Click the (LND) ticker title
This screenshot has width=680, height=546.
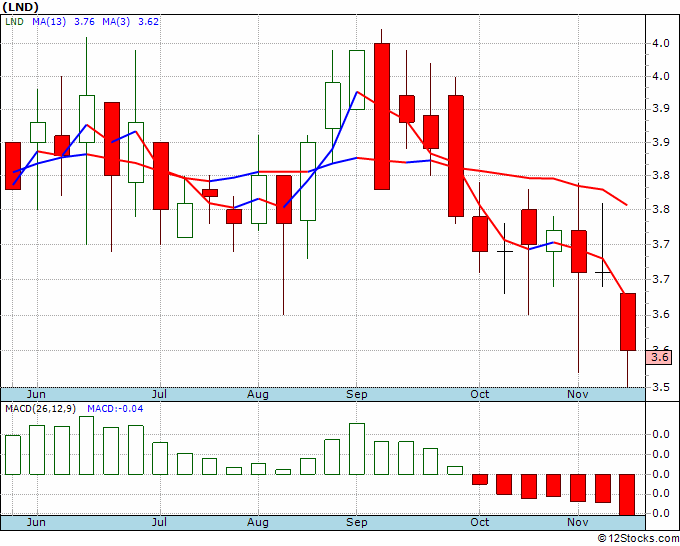coord(20,7)
